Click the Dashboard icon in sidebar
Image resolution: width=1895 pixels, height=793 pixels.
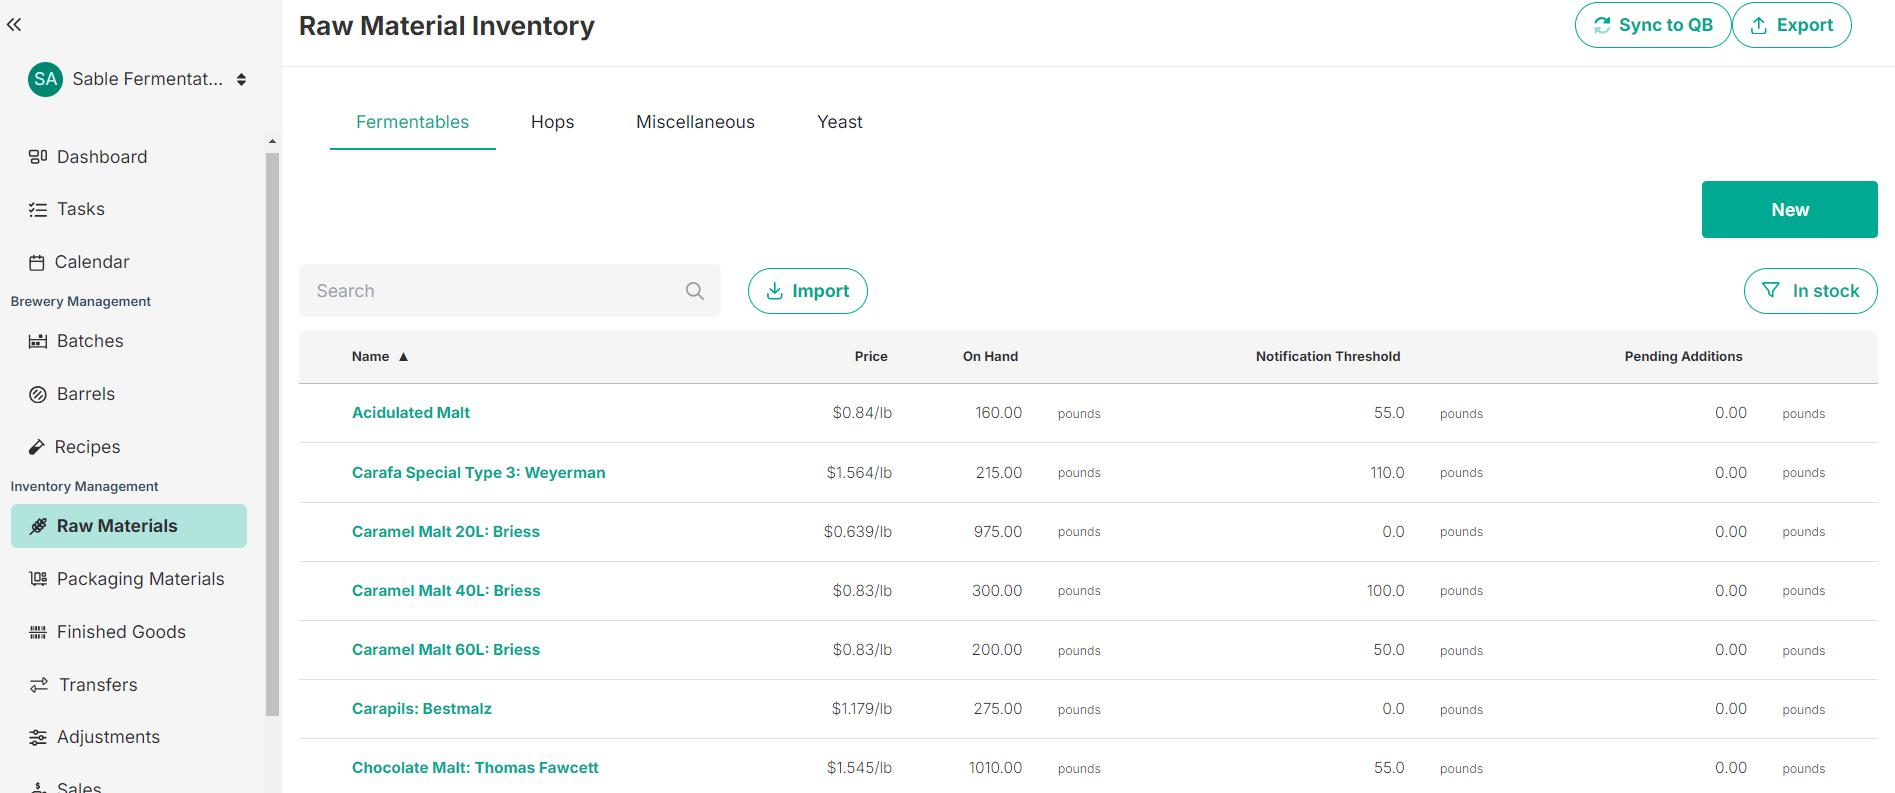tap(38, 157)
